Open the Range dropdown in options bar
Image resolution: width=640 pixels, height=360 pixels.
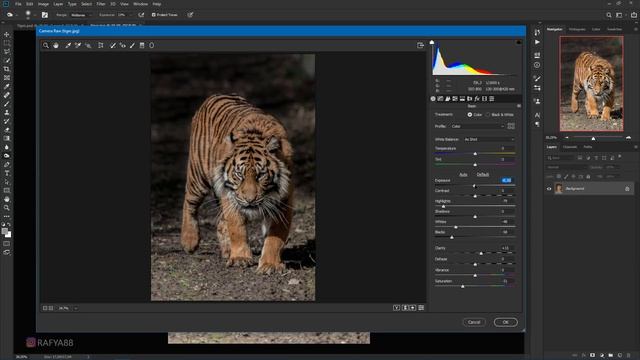tap(81, 15)
